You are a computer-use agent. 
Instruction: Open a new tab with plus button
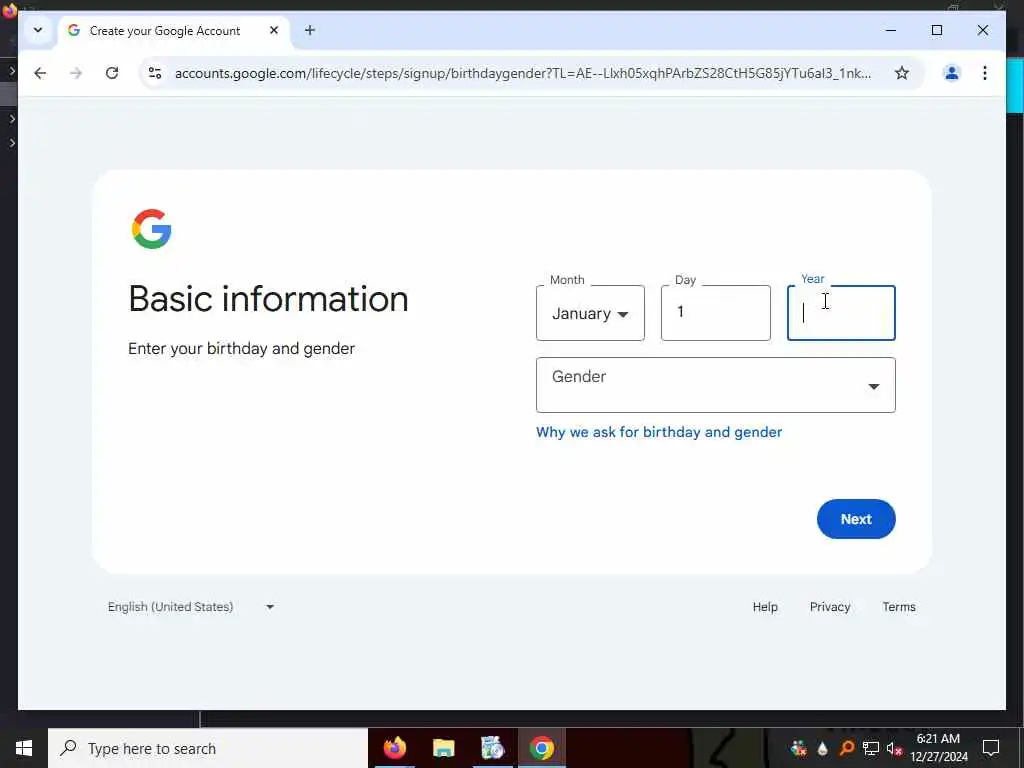(x=310, y=30)
